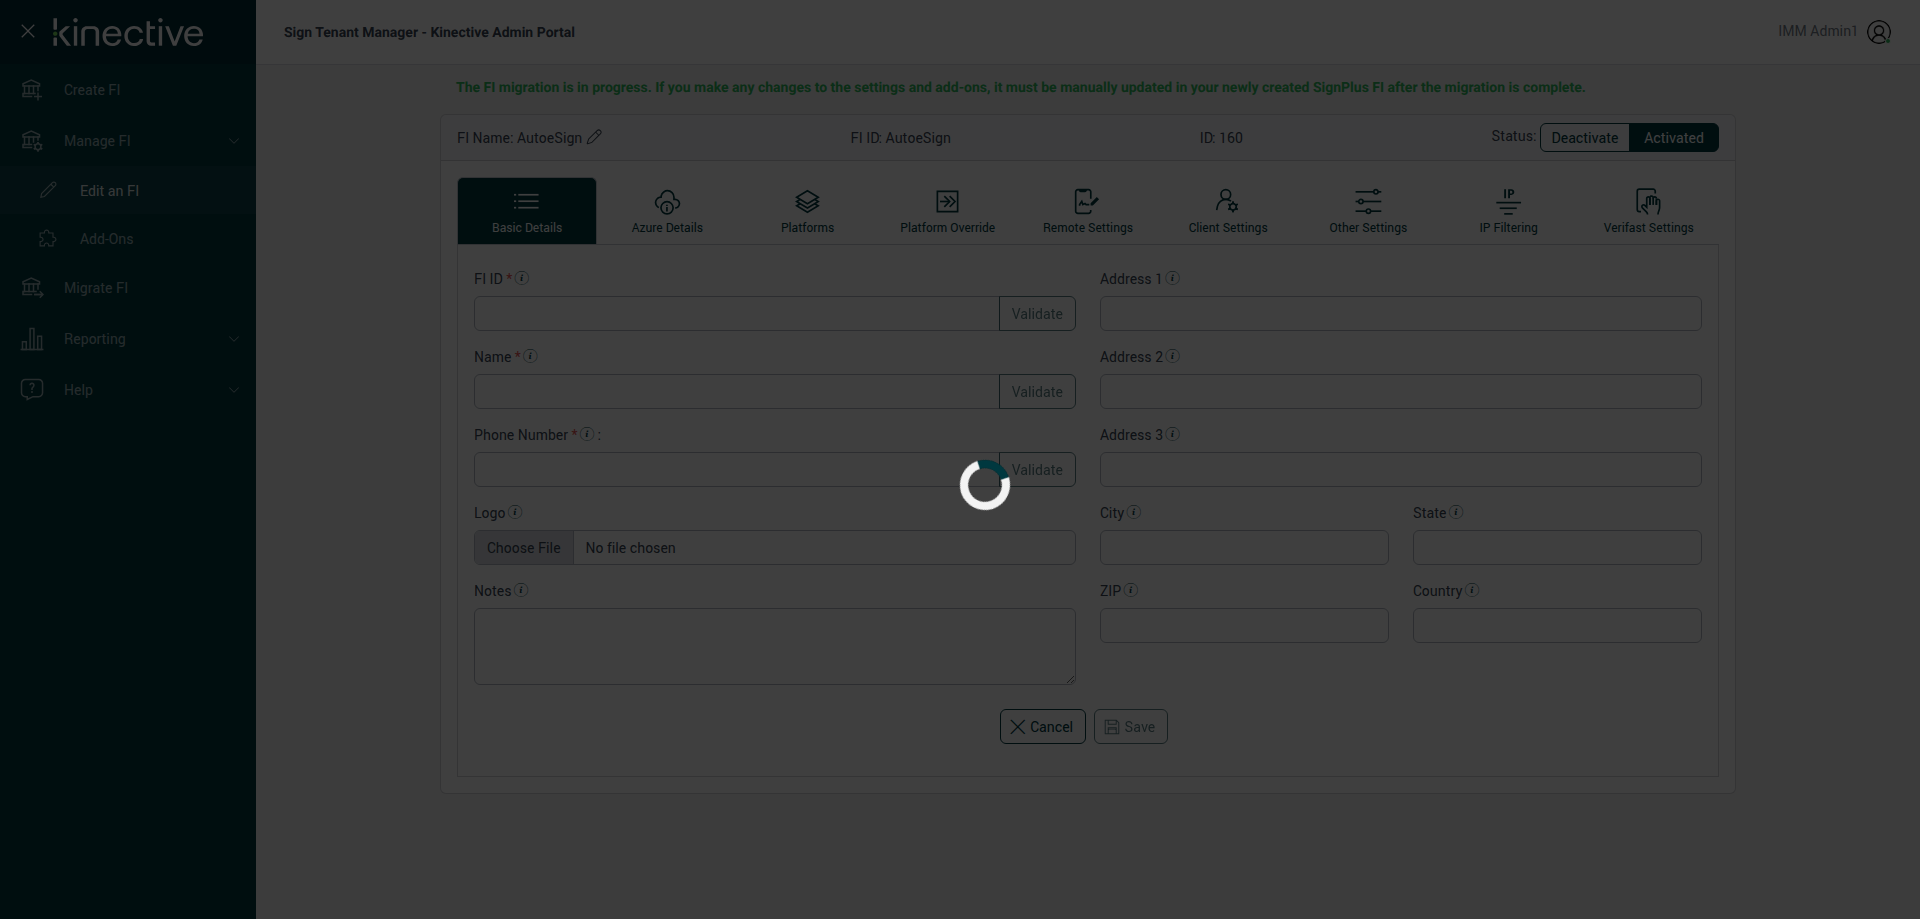Select Edit an FI menu item

128,190
